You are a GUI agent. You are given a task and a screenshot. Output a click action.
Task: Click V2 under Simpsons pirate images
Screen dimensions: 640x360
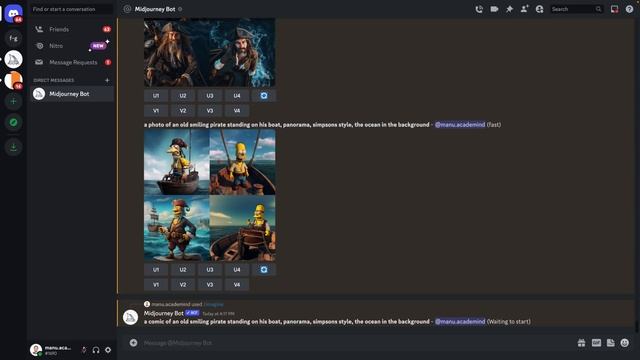[x=183, y=284]
